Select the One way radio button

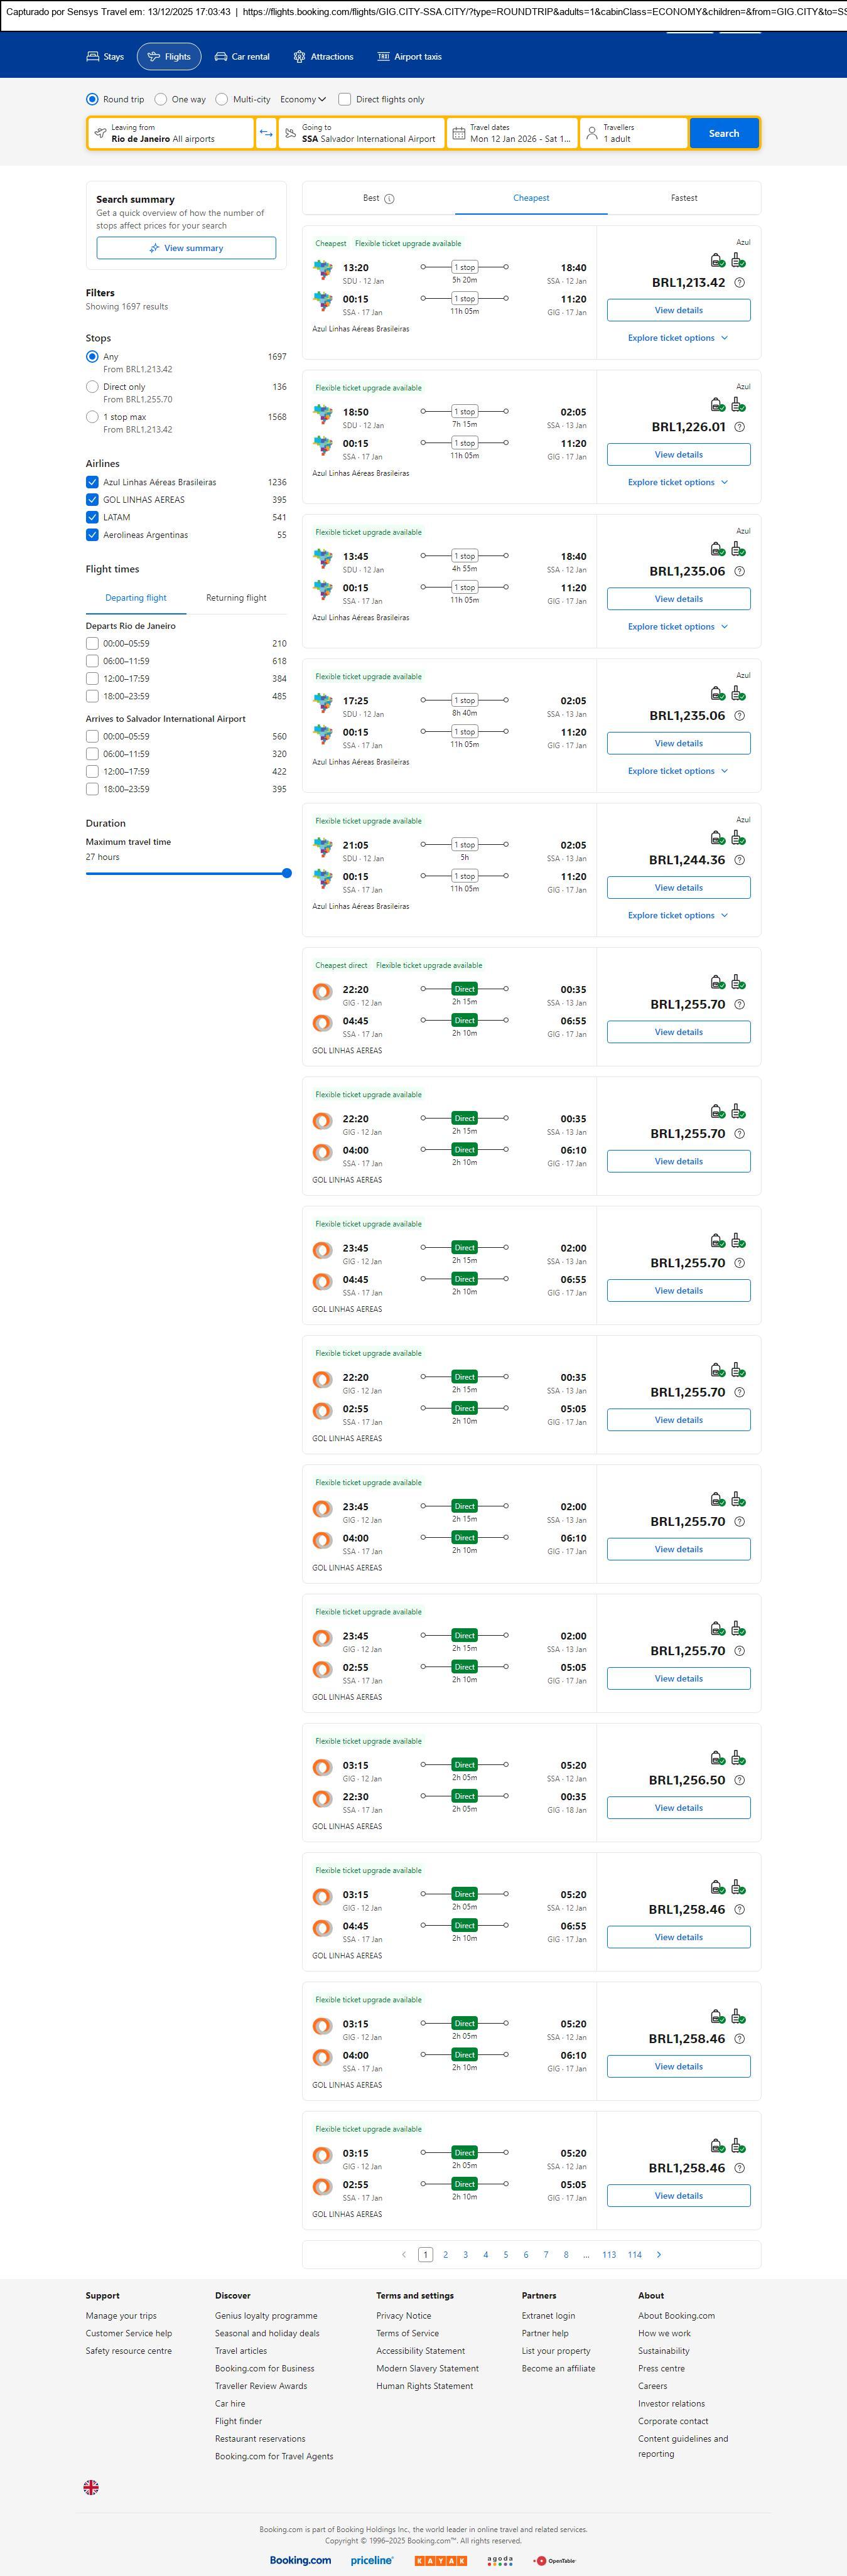click(x=161, y=99)
